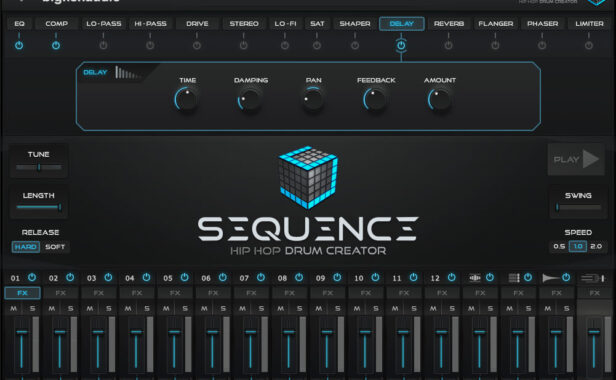Screen dimensions: 616x380
Task: Click the waveform channel icon
Action: 475,278
